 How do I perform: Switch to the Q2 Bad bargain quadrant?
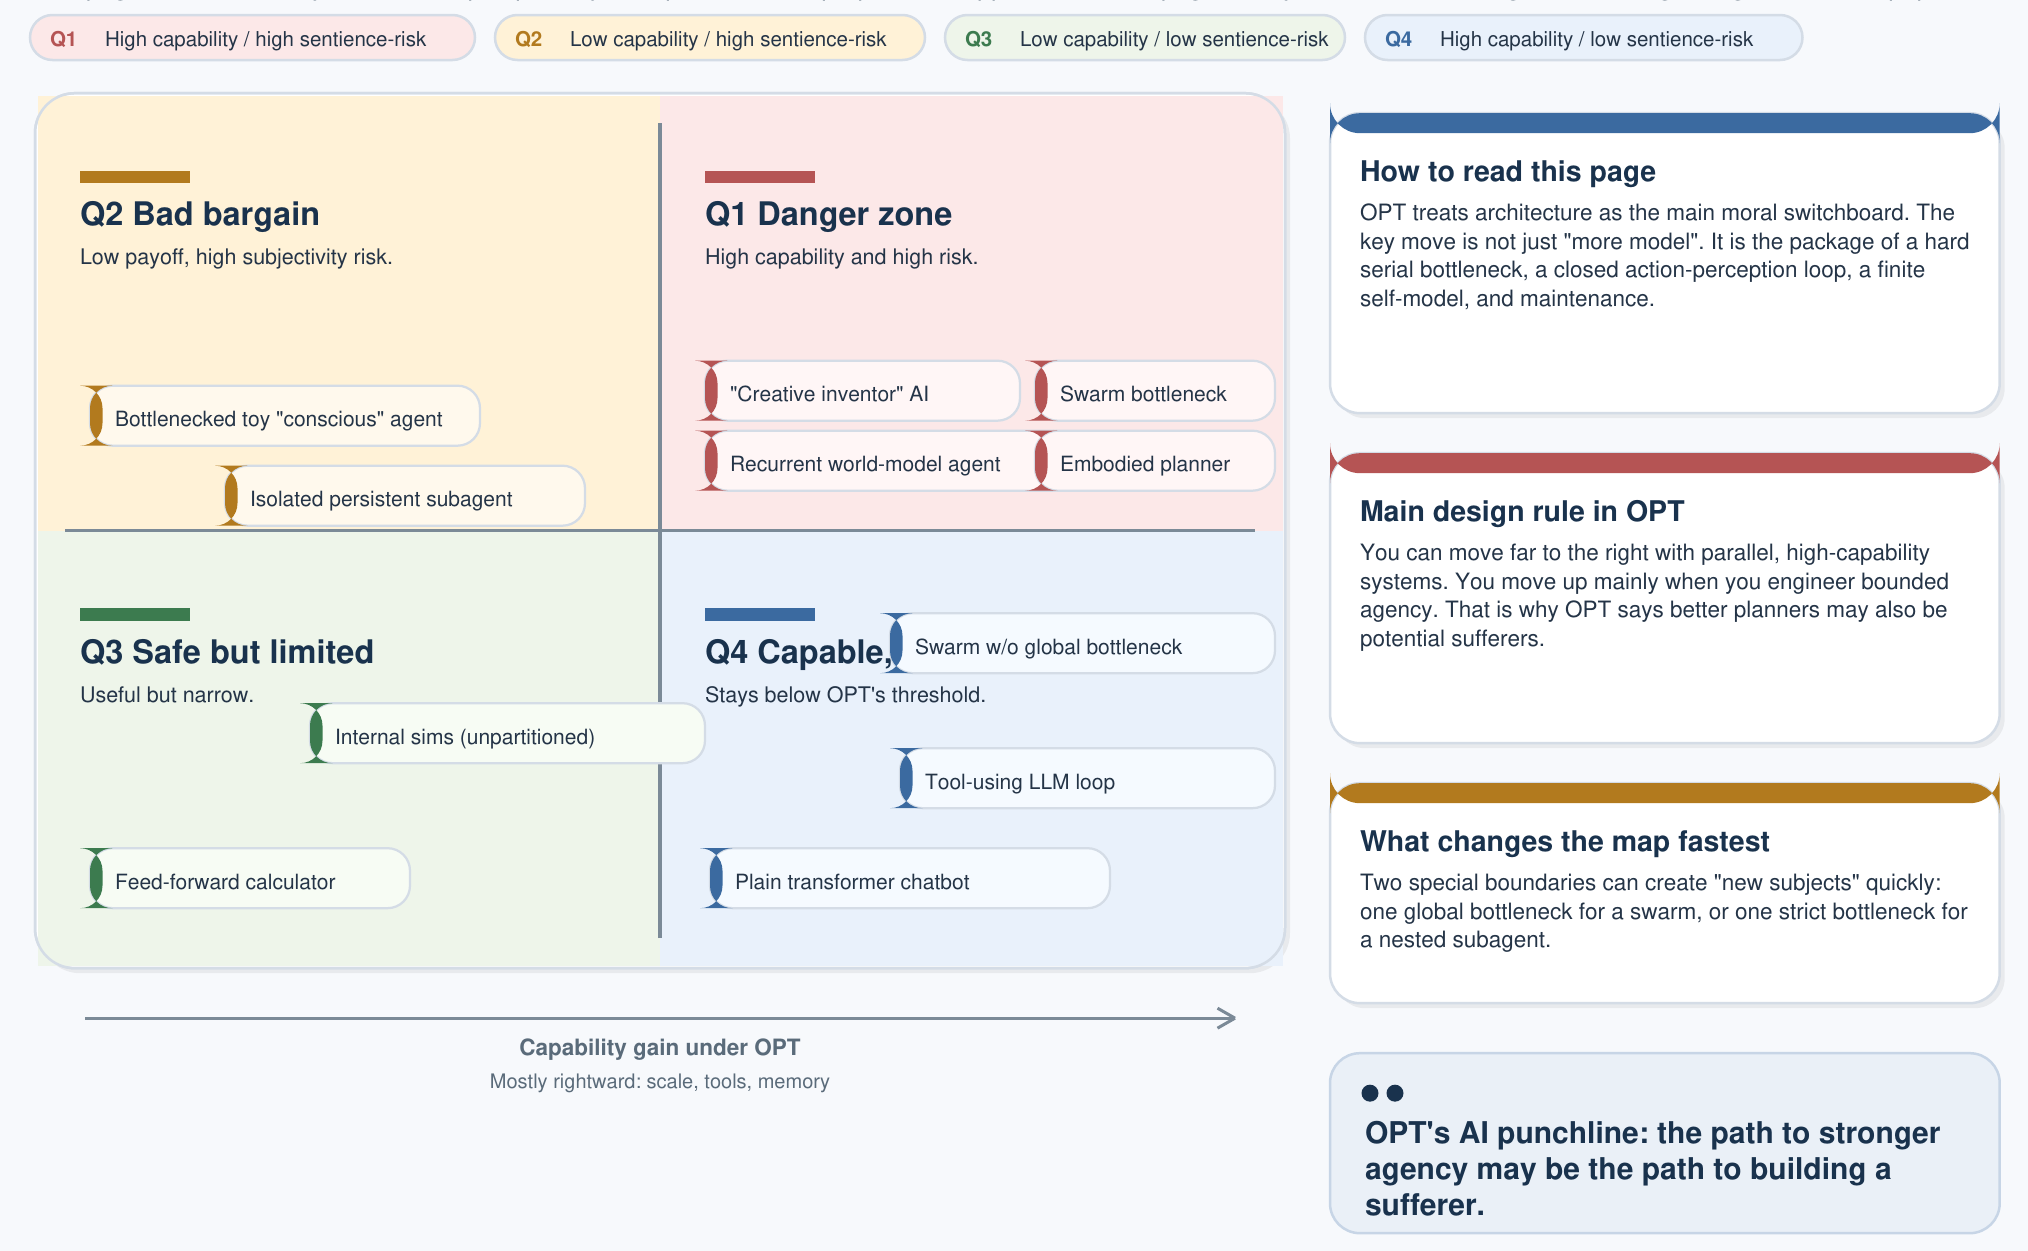point(200,213)
